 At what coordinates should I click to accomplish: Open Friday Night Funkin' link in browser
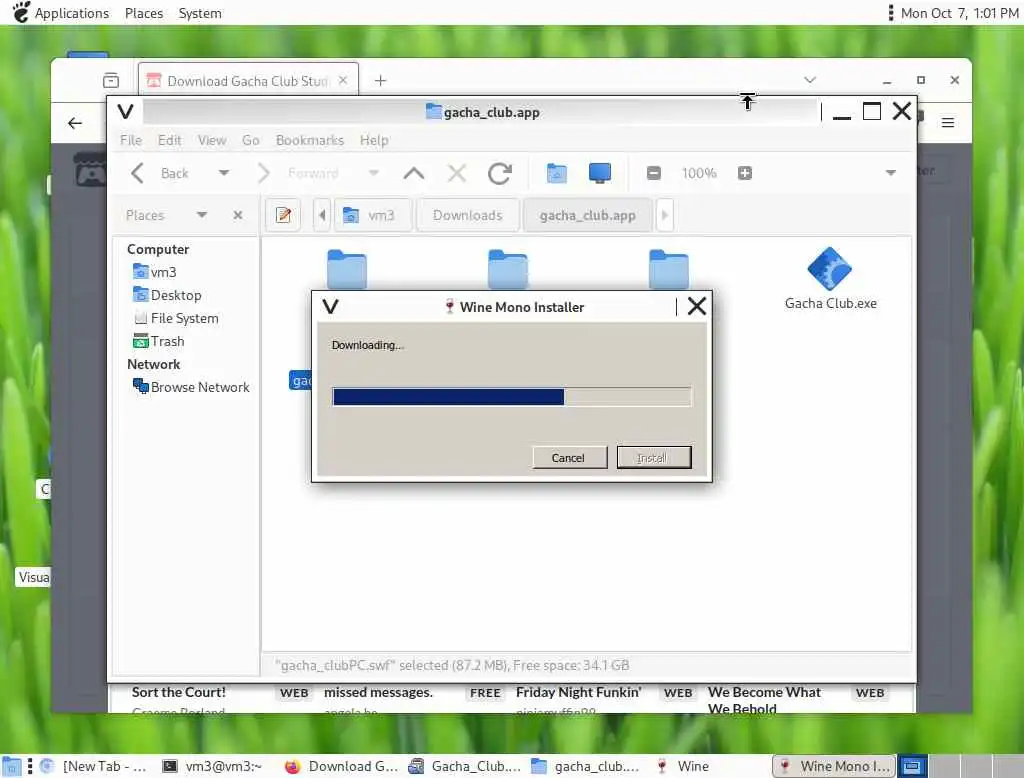(579, 692)
